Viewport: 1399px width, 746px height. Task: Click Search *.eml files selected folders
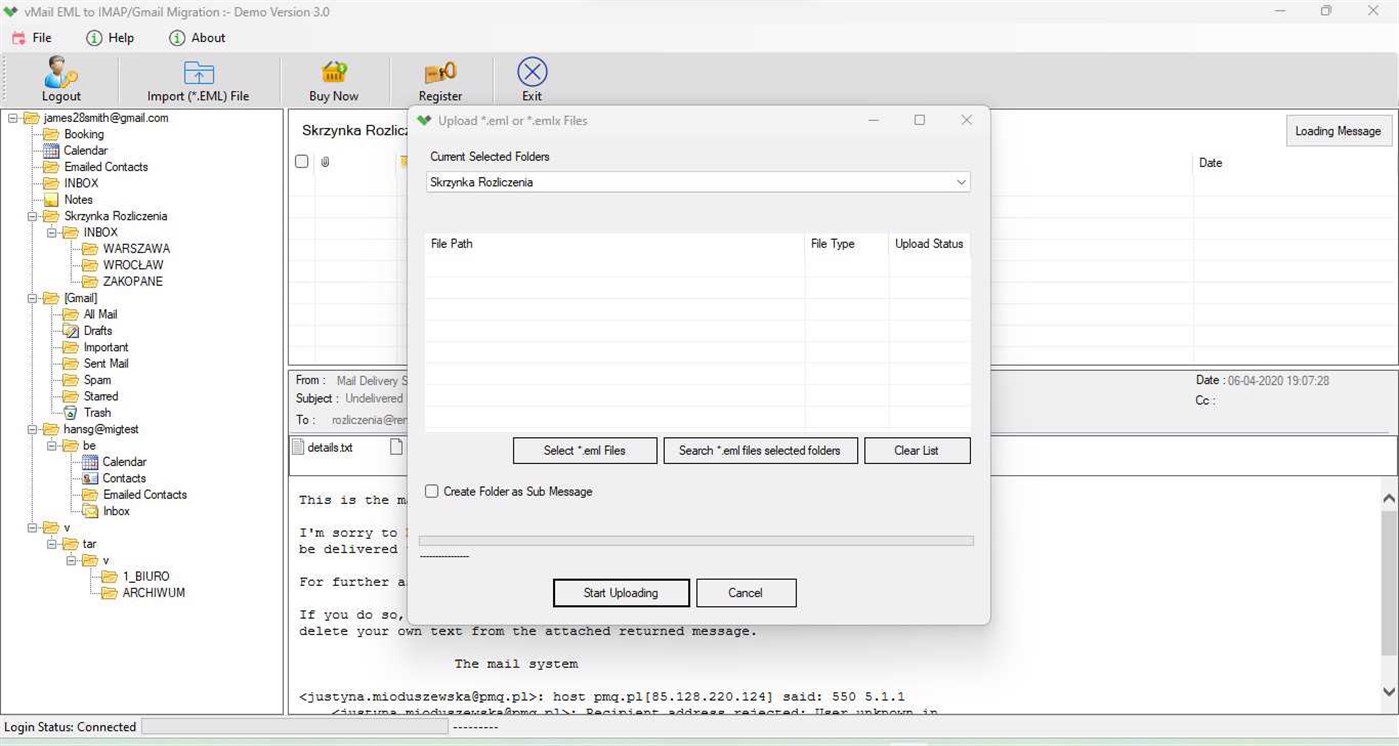click(760, 450)
